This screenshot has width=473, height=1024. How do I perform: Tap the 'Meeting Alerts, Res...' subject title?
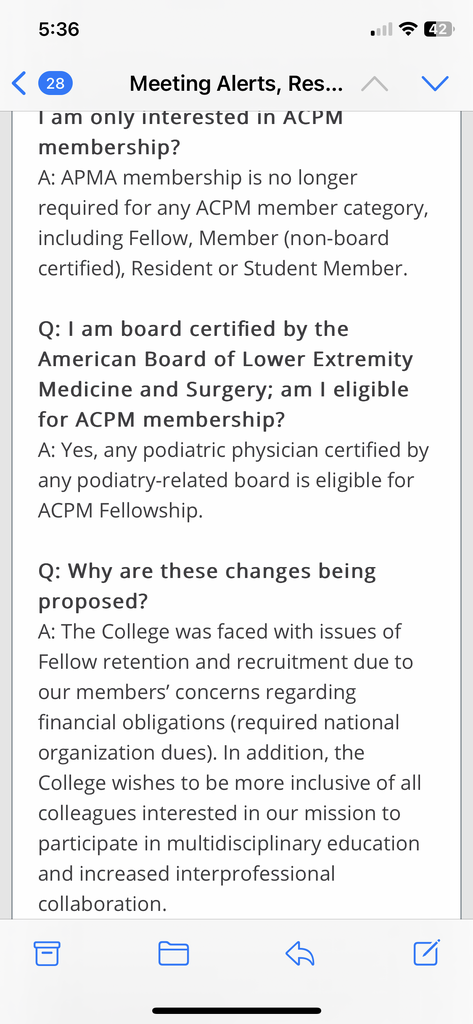[238, 84]
